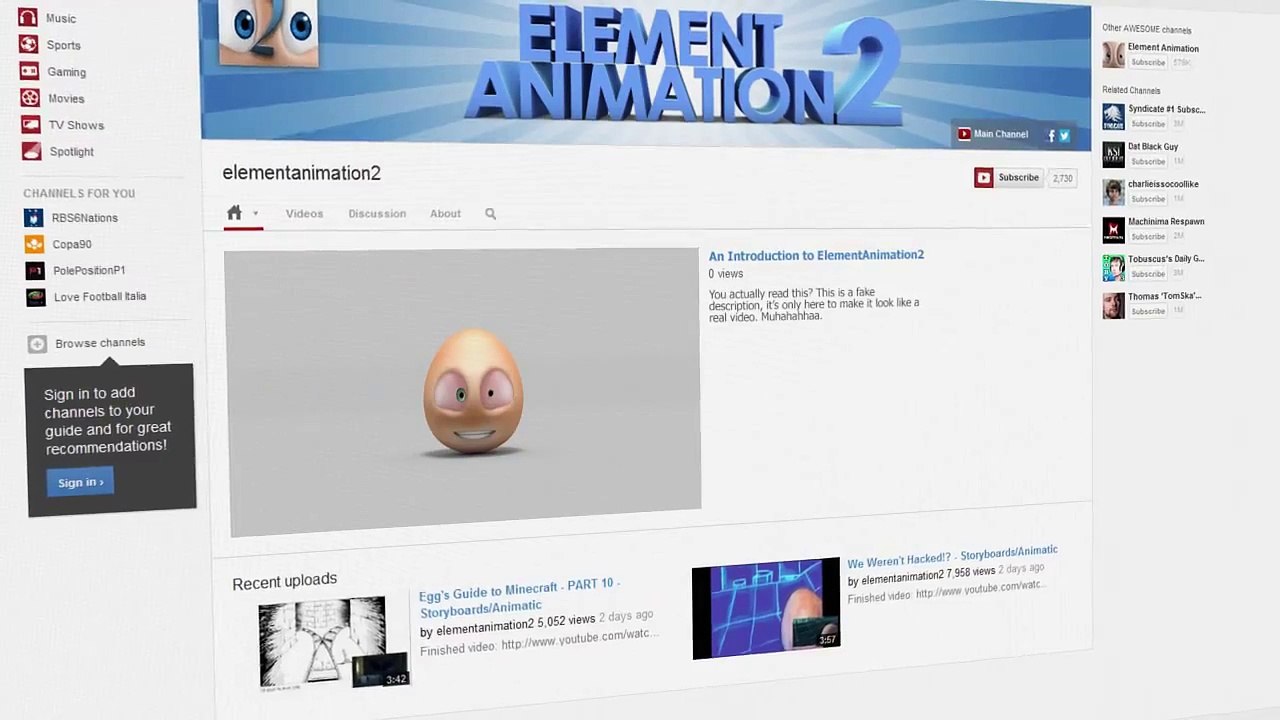Subscribe to Thomas 'TomSka' channel
The image size is (1280, 720).
1148,311
